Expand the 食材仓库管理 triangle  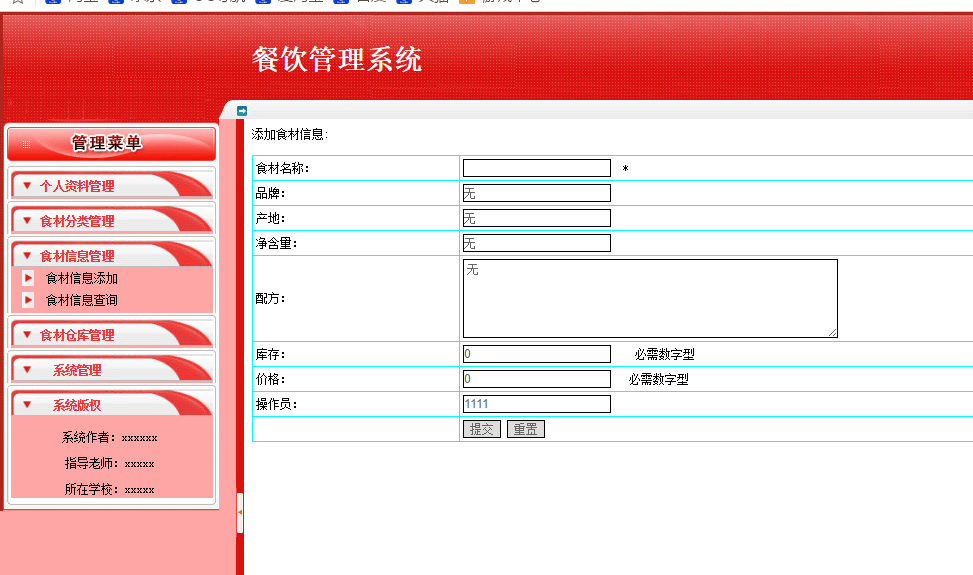[x=27, y=334]
